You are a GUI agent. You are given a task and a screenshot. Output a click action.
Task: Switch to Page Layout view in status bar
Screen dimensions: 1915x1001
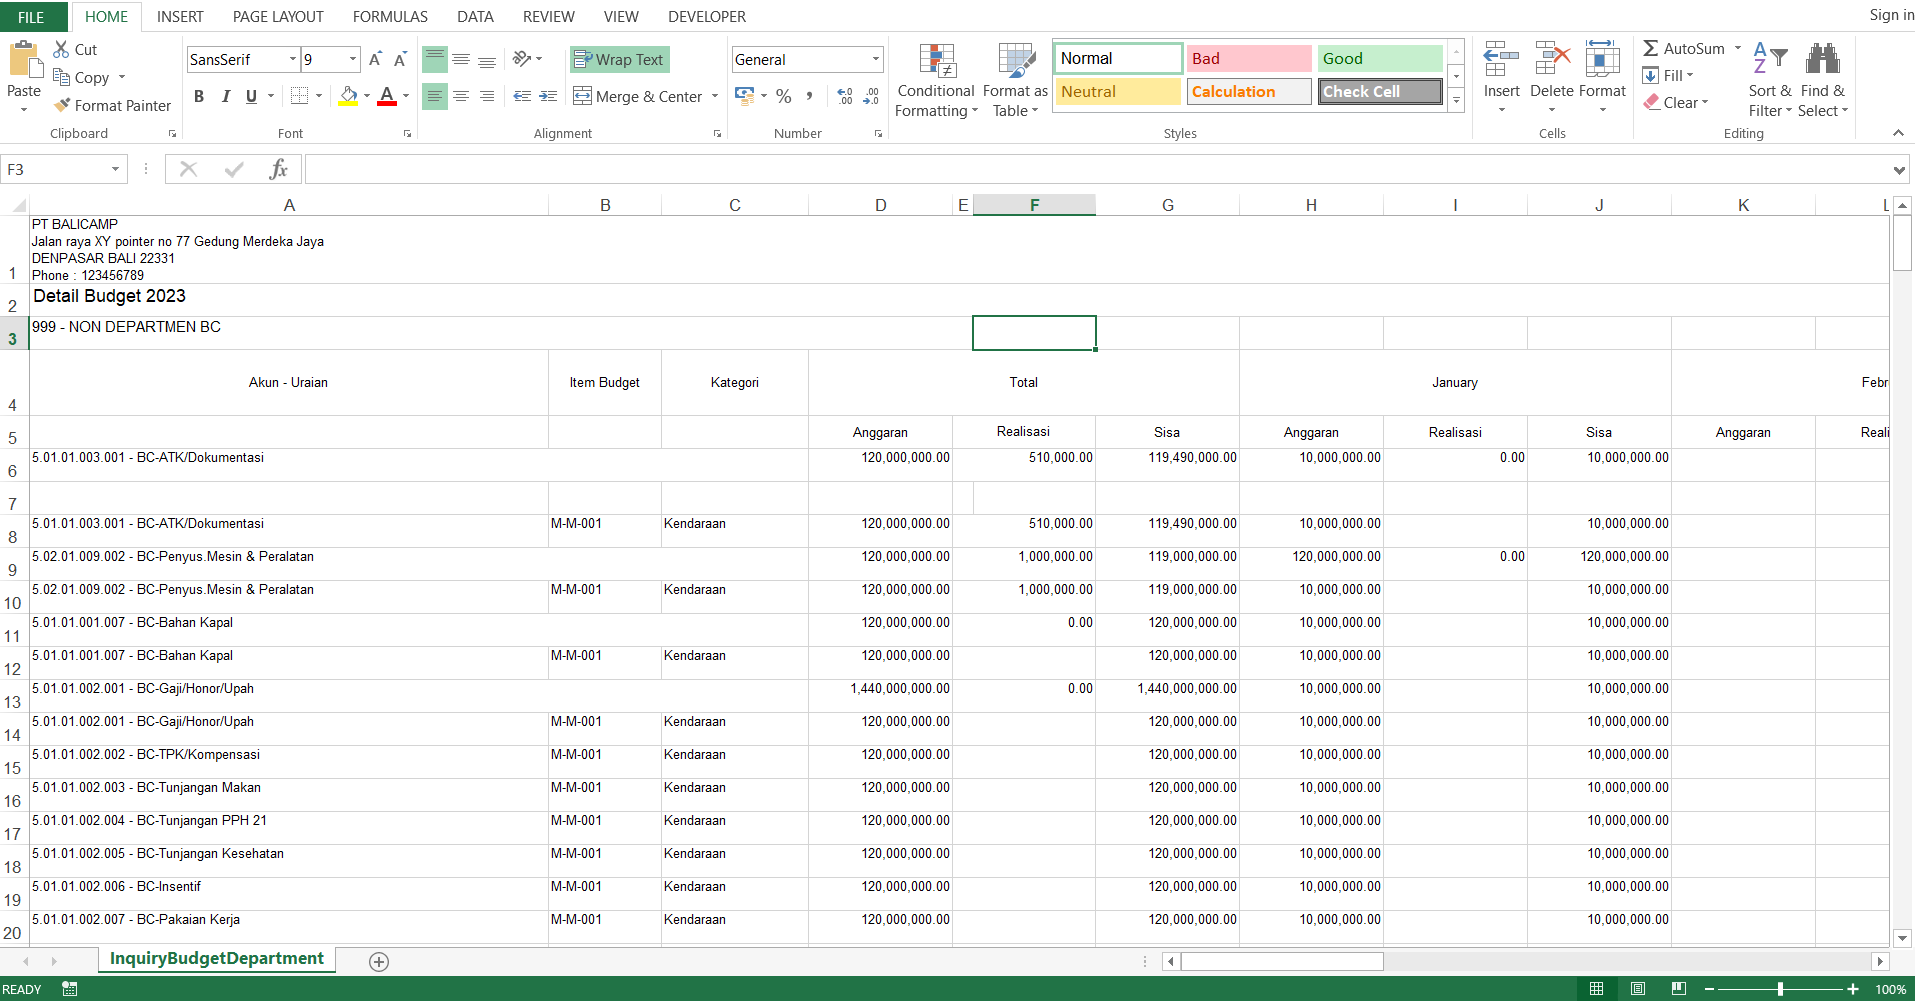pyautogui.click(x=1638, y=989)
